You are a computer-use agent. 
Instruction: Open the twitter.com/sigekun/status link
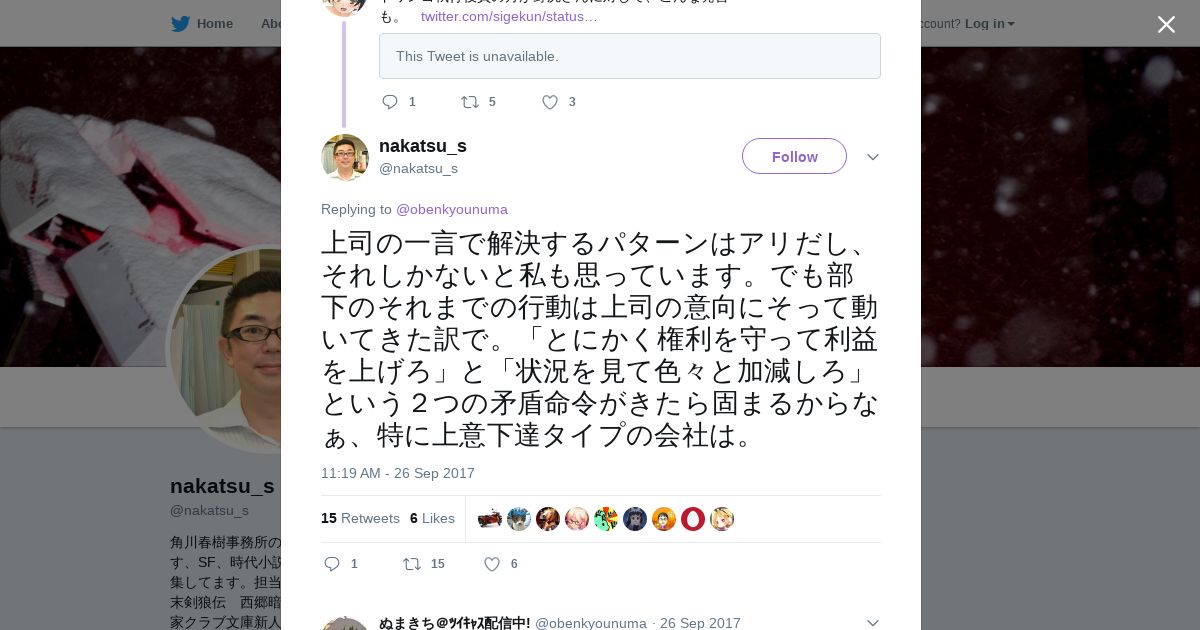point(509,16)
